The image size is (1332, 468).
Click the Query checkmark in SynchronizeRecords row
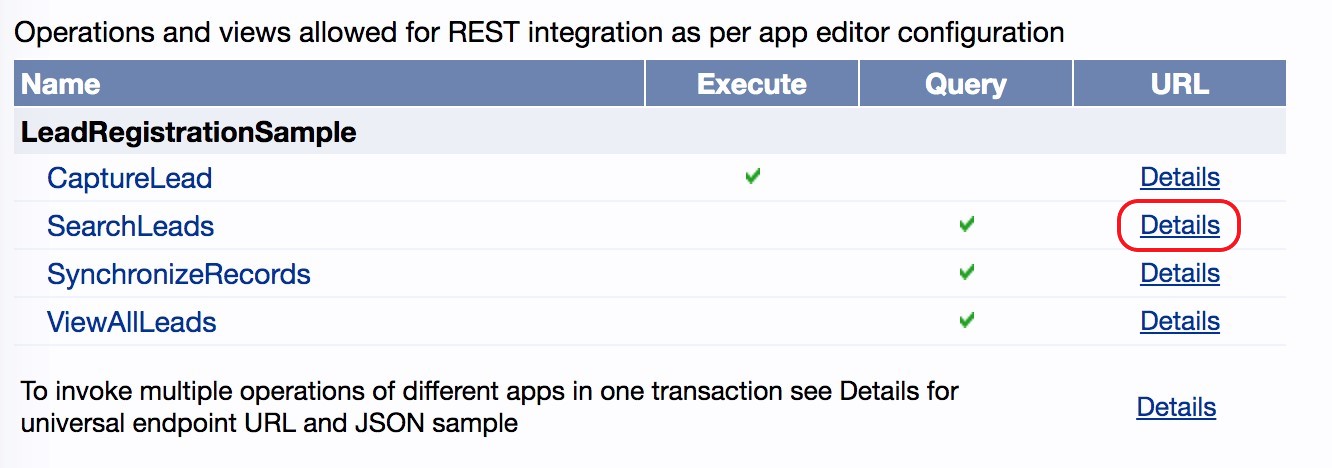pyautogui.click(x=966, y=272)
